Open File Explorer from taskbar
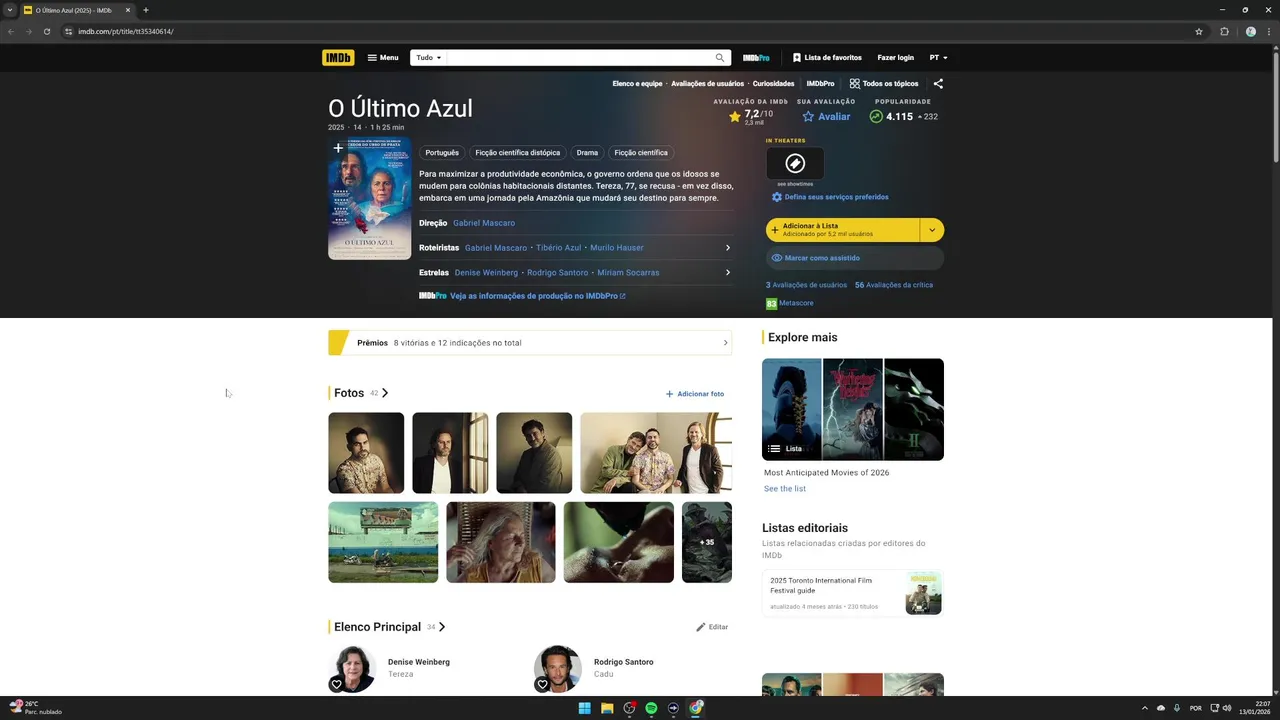1280x720 pixels. click(607, 708)
